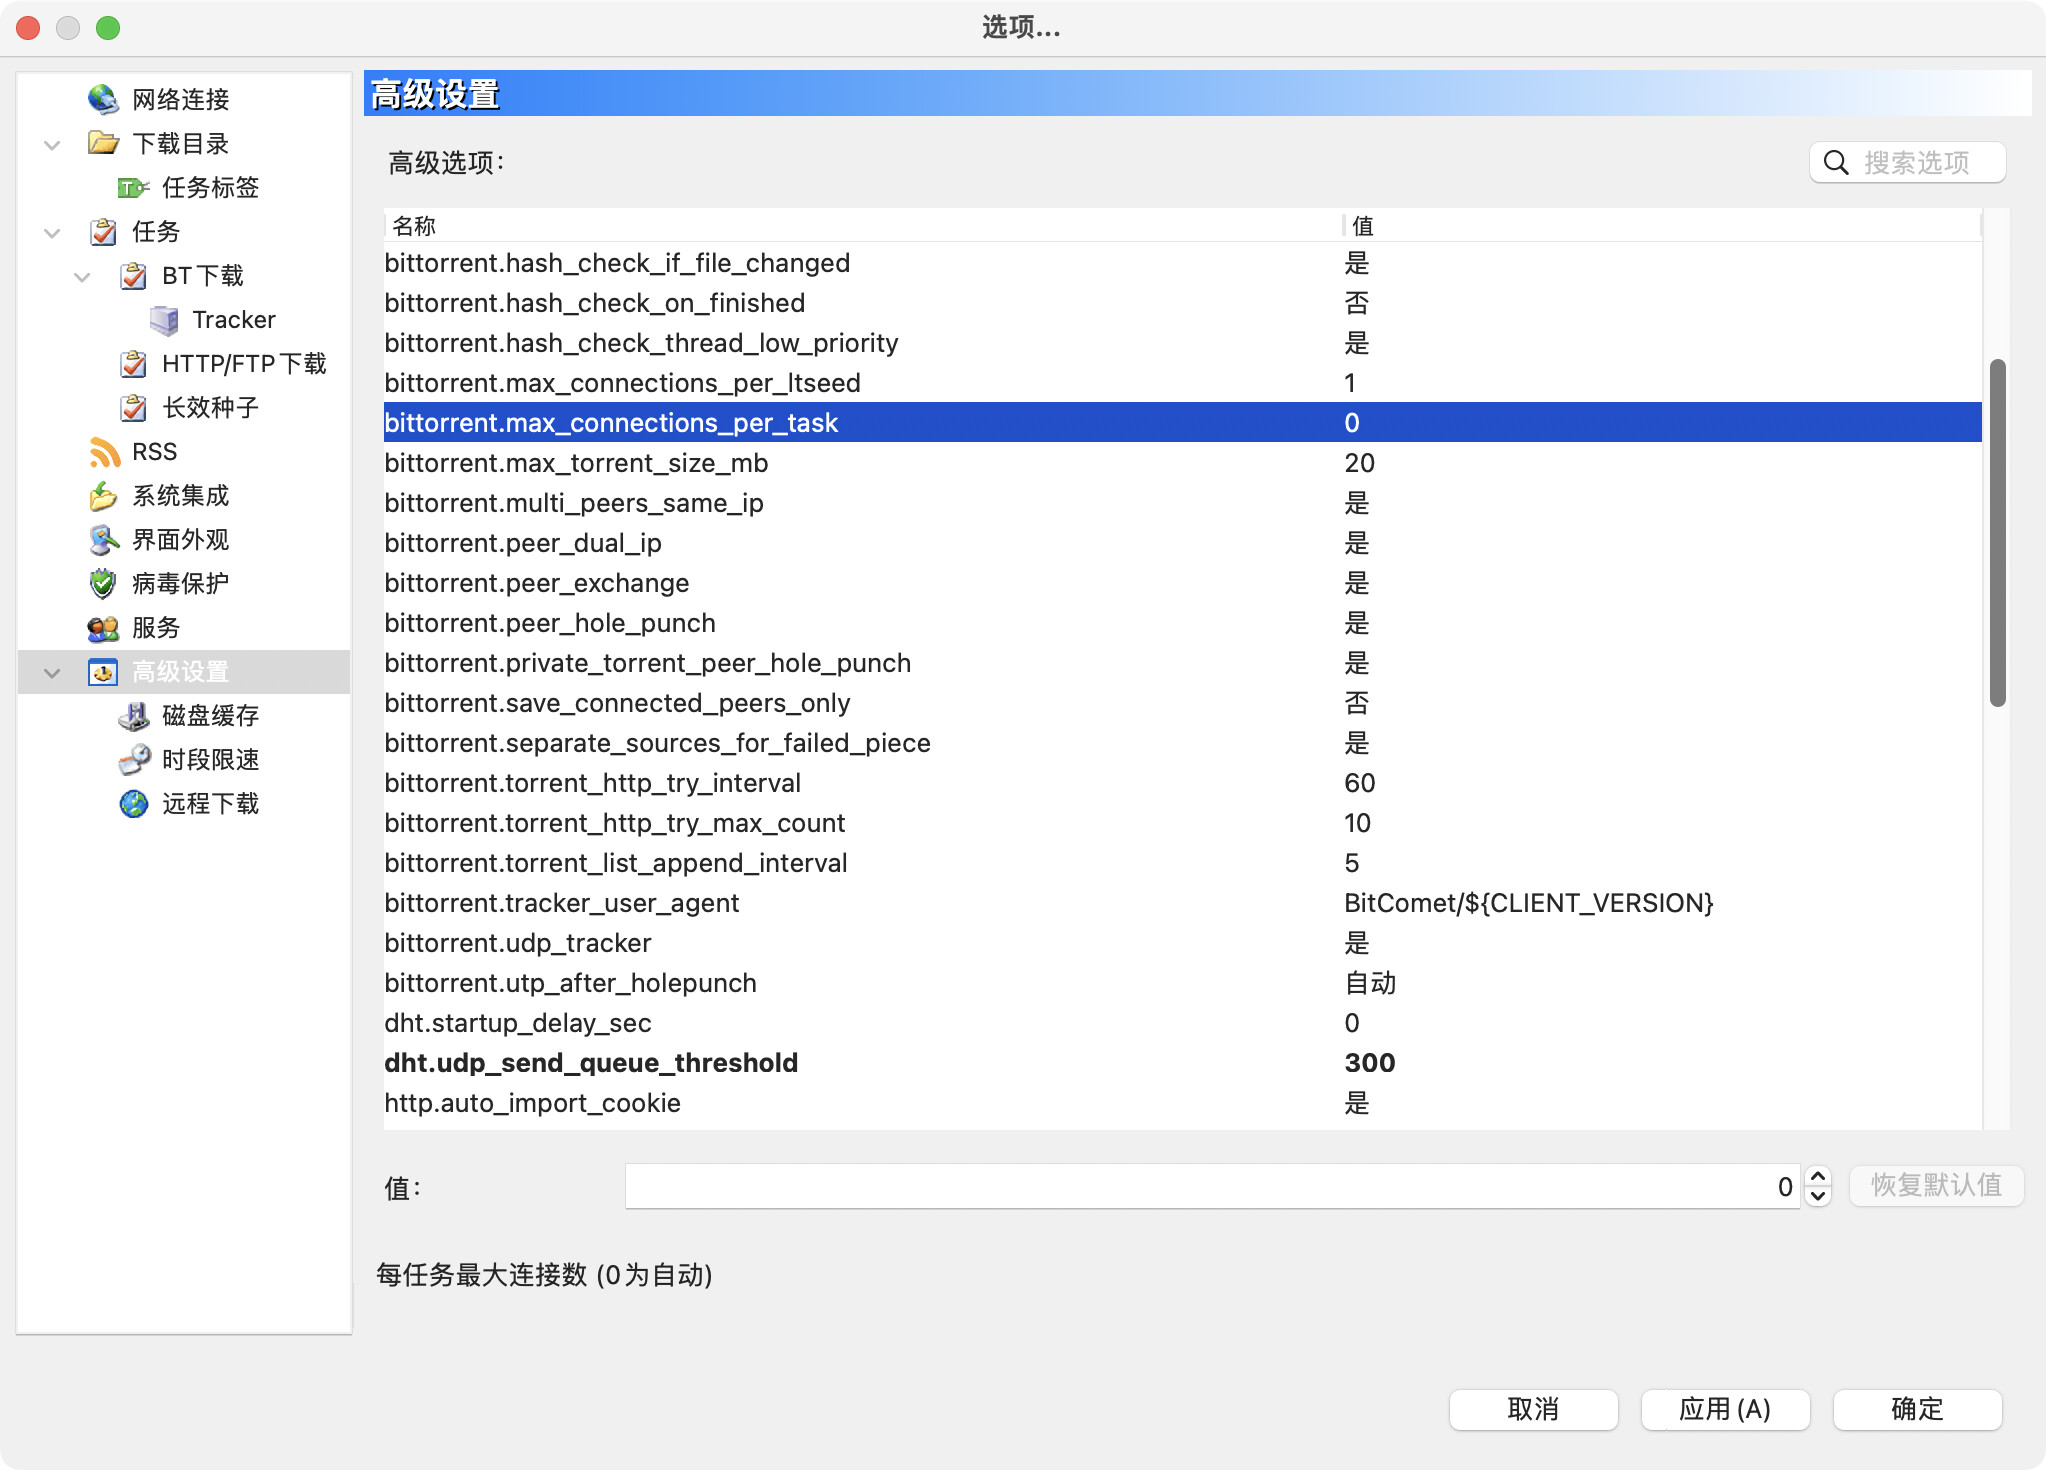Click the 取消 button
Screen dimensions: 2046x1470
[x=1533, y=1409]
